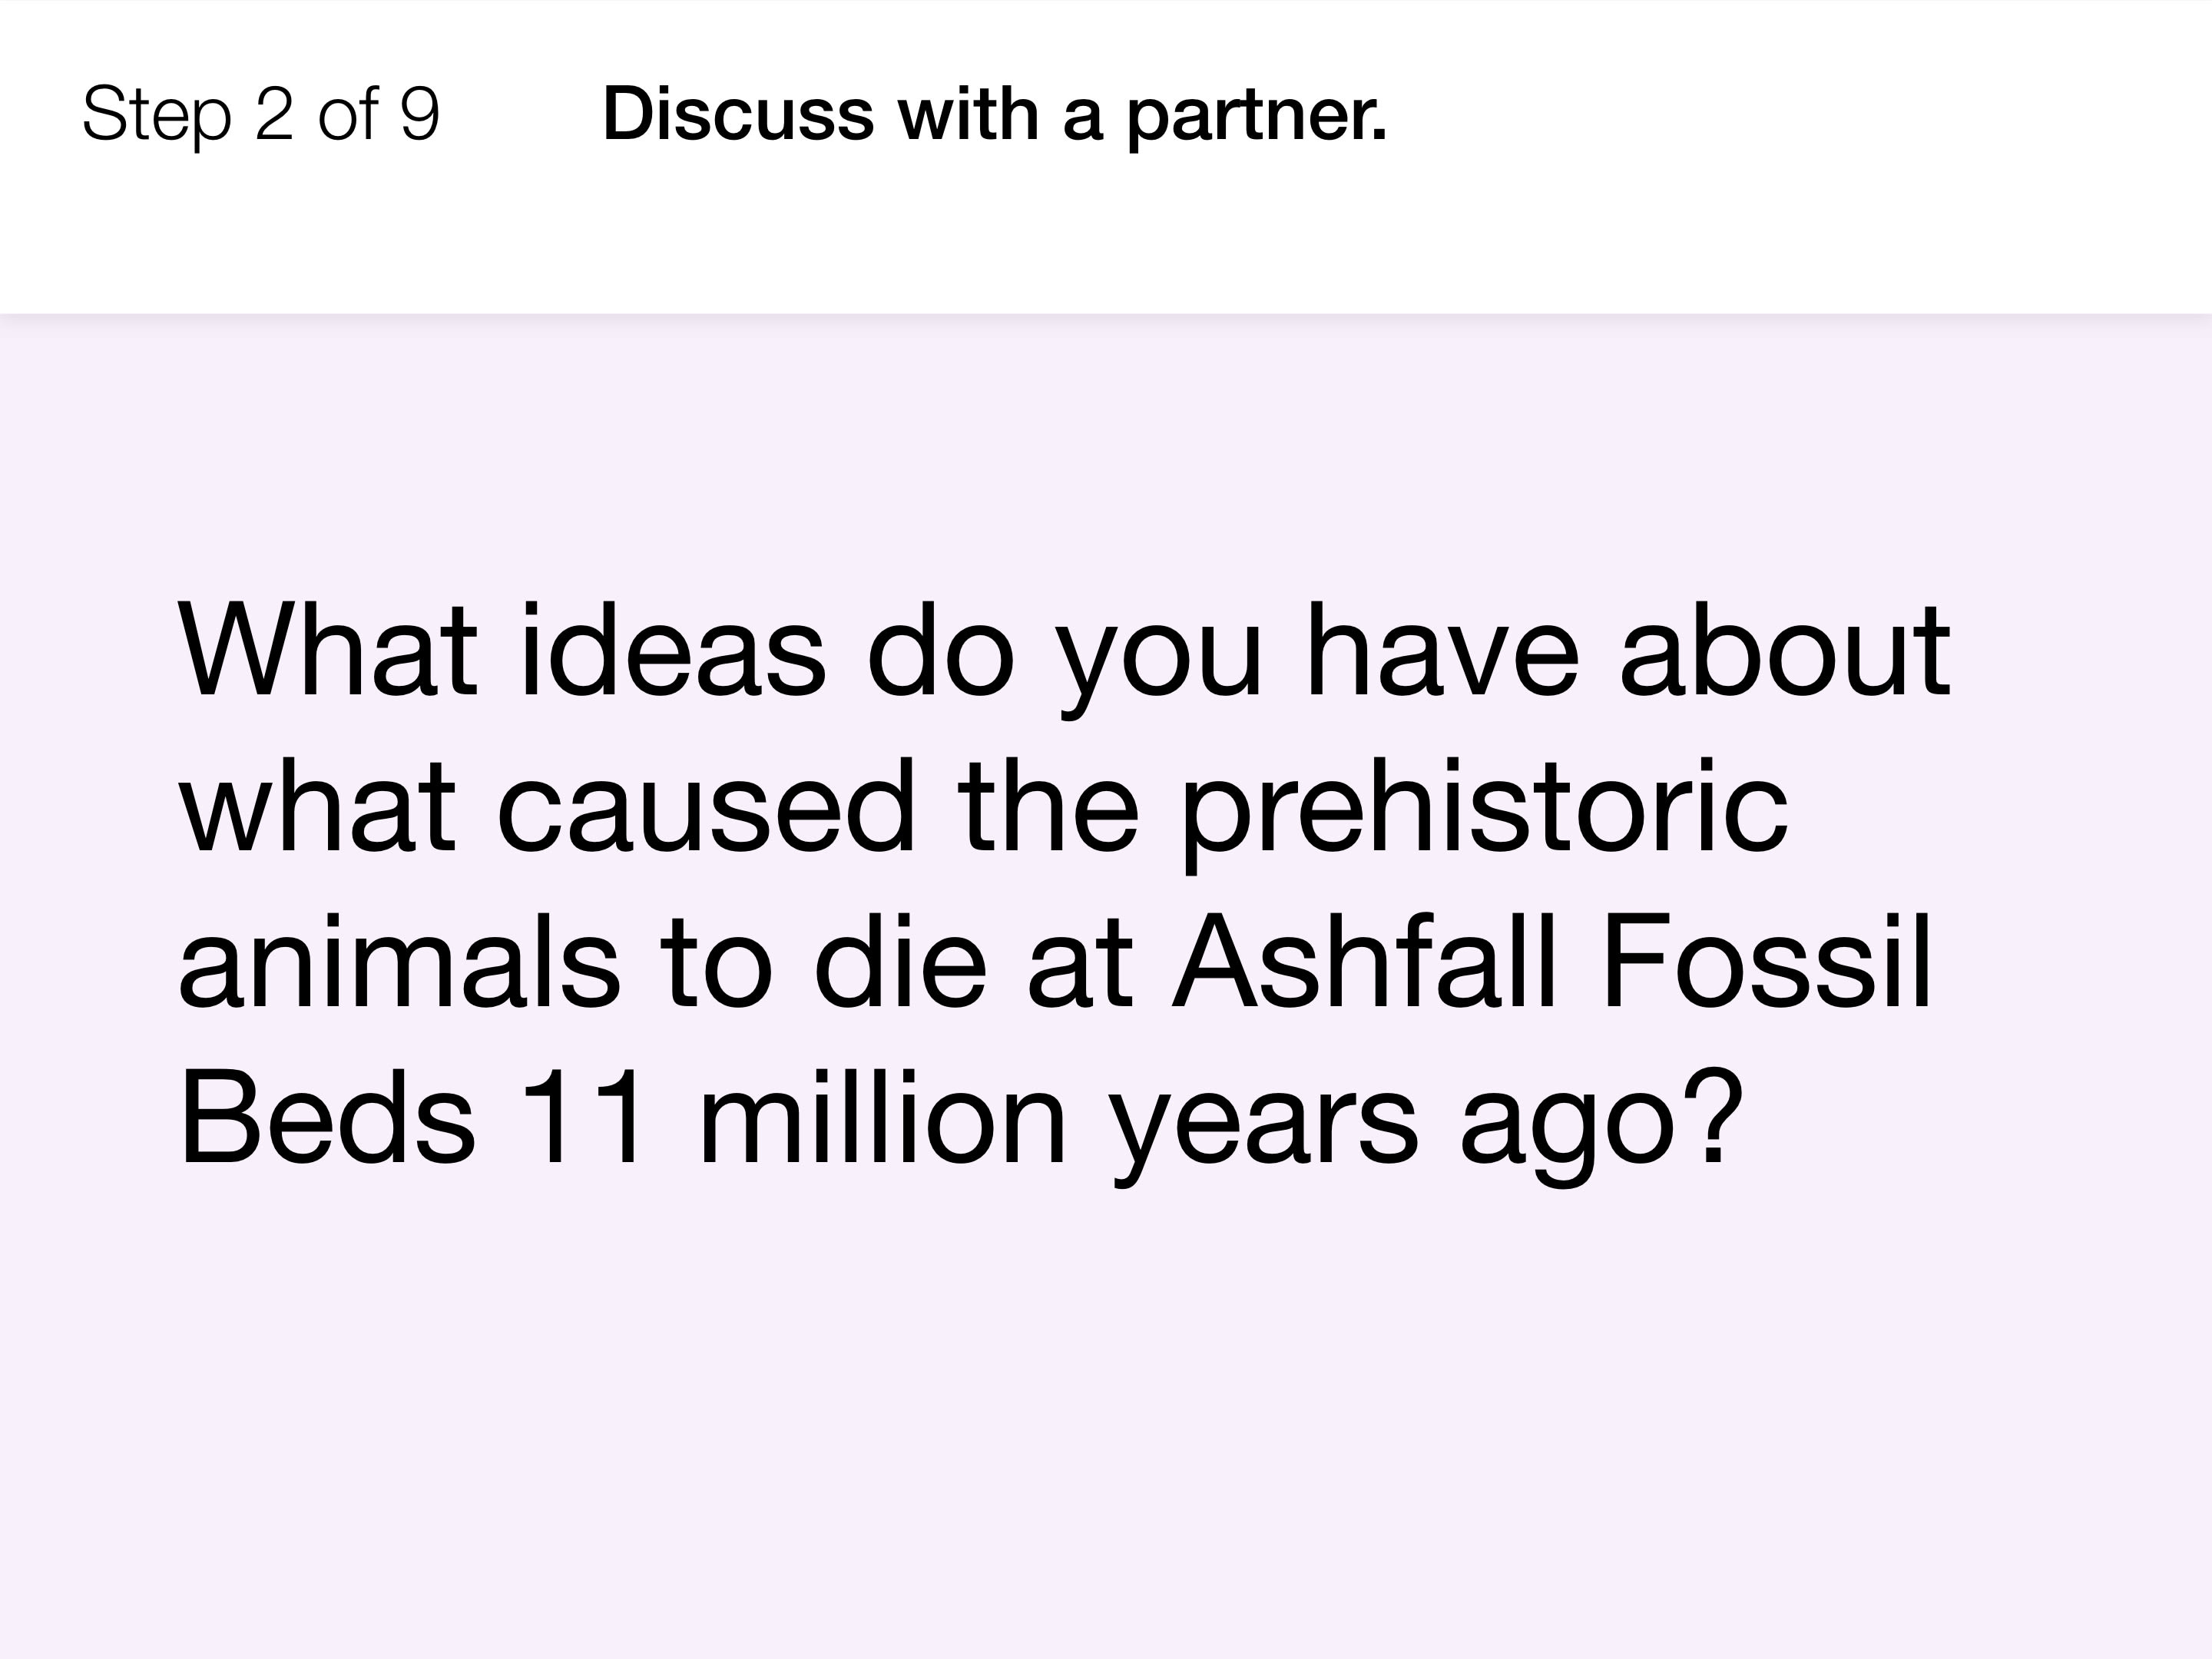Click the word 'Beds' in the last line
The image size is (2212, 1659).
coord(327,1117)
